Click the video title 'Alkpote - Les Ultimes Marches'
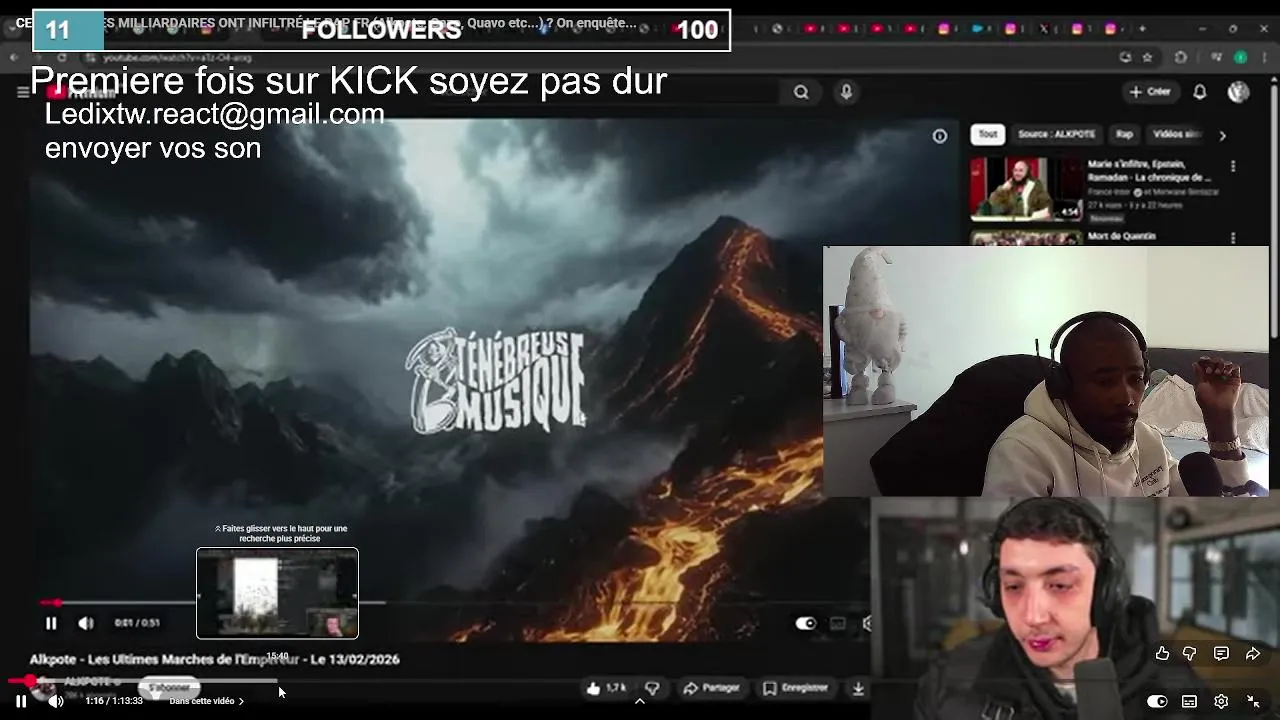Image resolution: width=1280 pixels, height=720 pixels. point(215,660)
